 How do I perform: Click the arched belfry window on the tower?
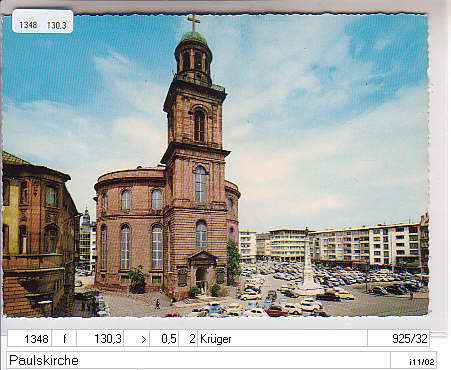click(x=199, y=125)
